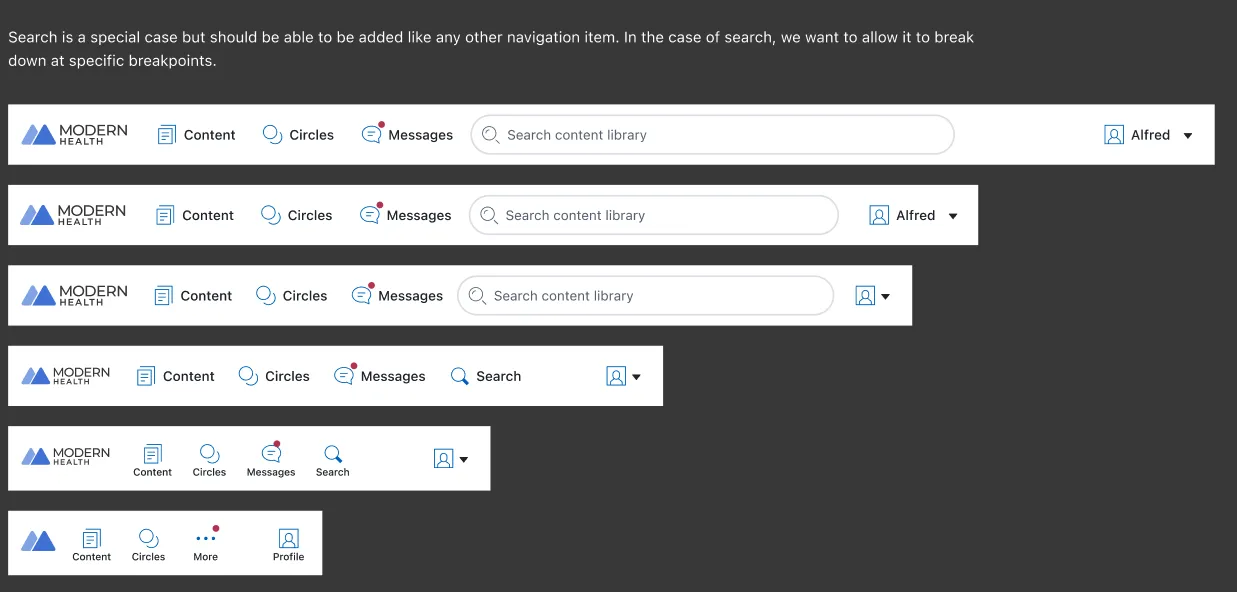Click the search content library box in the second navbar
The image size is (1237, 592).
(654, 215)
